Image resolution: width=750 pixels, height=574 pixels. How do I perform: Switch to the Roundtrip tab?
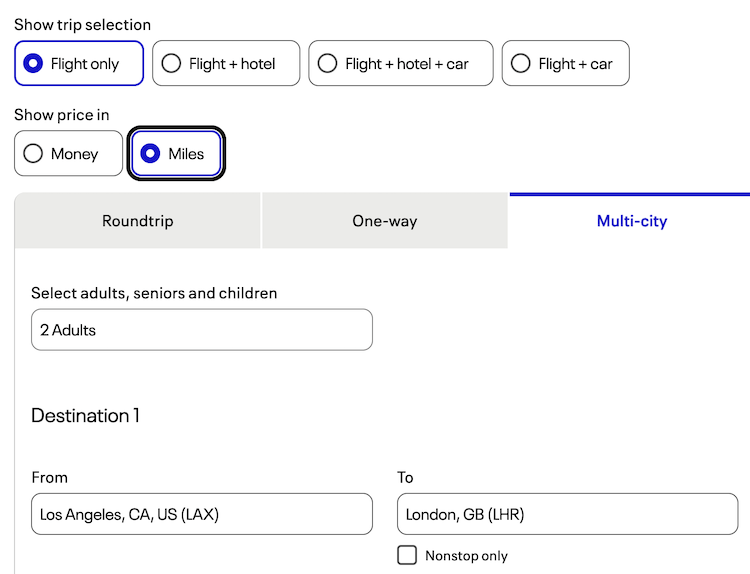(138, 221)
